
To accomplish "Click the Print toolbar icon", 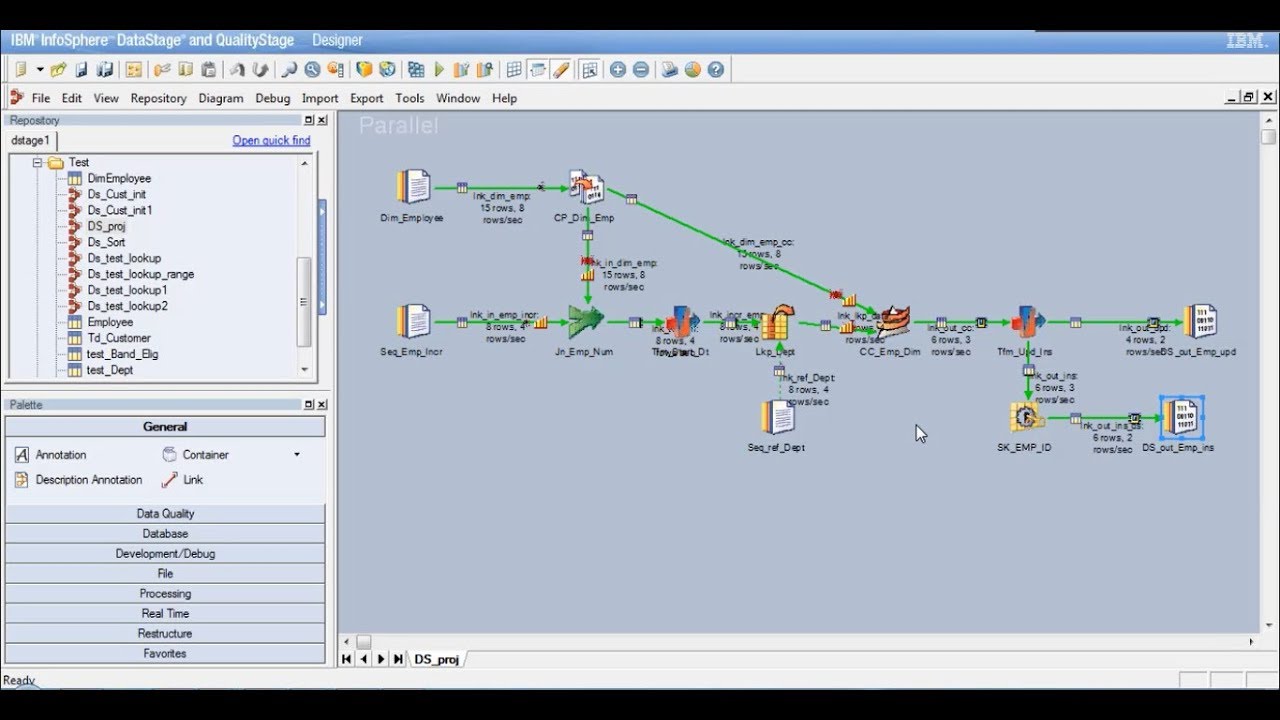I will click(x=669, y=70).
